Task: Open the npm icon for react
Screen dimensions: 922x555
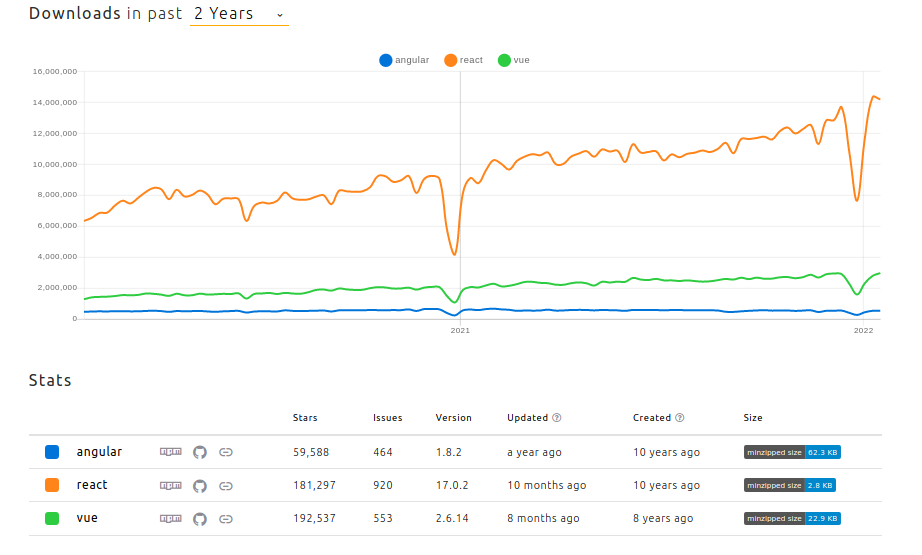Action: click(171, 485)
